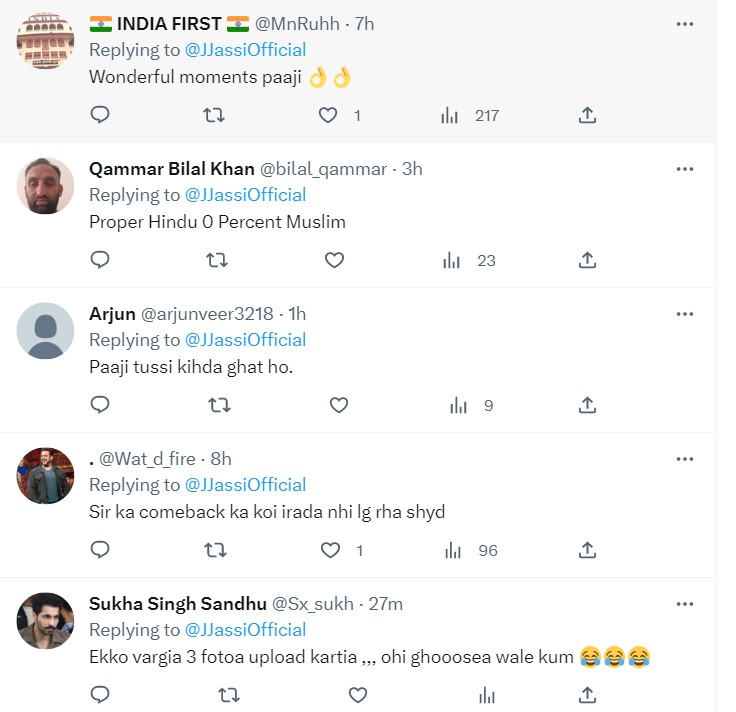
Task: Retweet the 'Paaji tussi kihda ghat ho' tweet
Action: pos(216,405)
